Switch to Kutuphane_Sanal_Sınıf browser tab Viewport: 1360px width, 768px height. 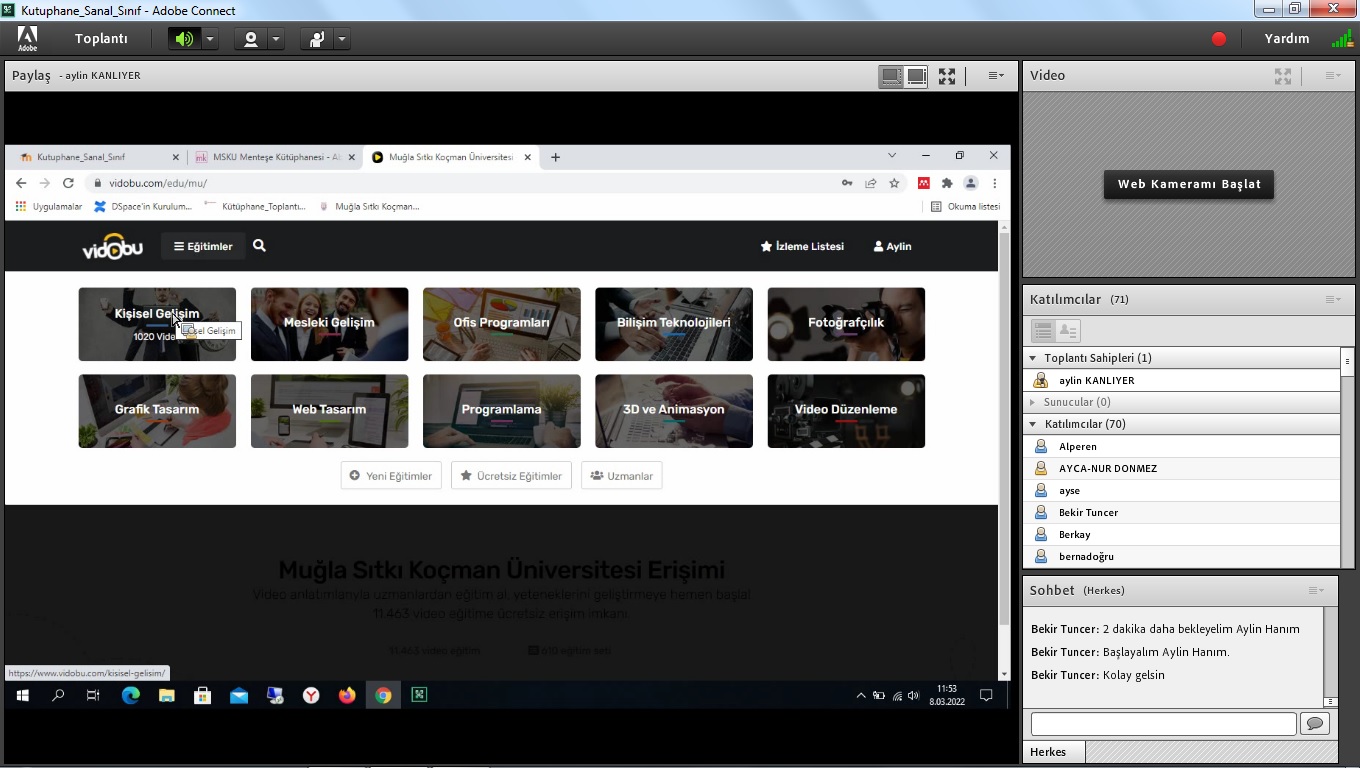click(x=96, y=157)
